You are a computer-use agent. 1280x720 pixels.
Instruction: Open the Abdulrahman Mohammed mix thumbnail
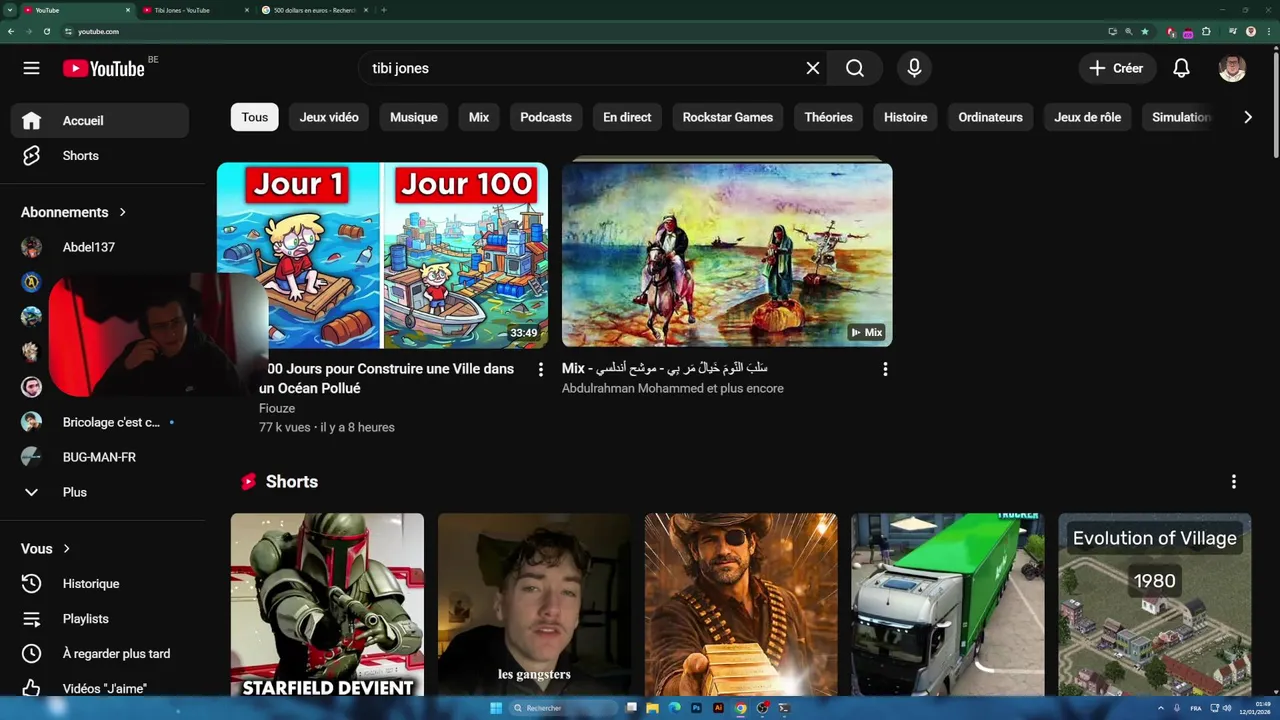727,255
